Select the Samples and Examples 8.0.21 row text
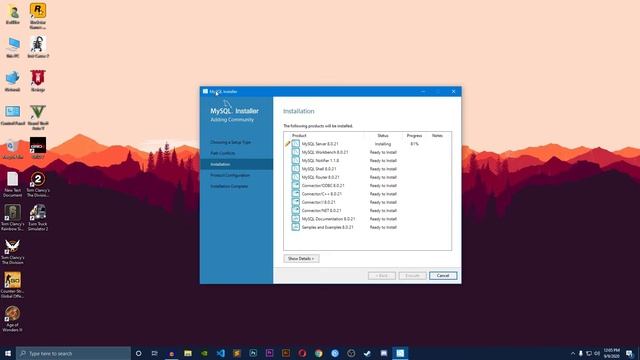Image resolution: width=640 pixels, height=360 pixels. click(x=328, y=227)
